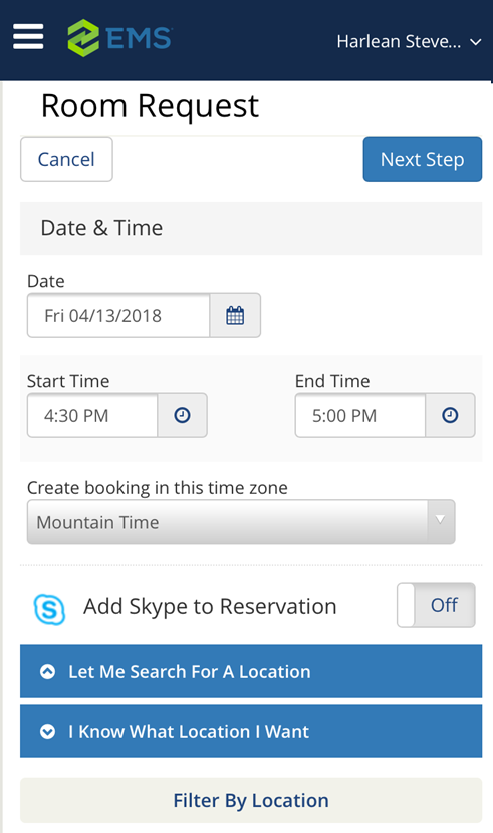Click the End Time clock icon
The height and width of the screenshot is (833, 493).
[450, 415]
